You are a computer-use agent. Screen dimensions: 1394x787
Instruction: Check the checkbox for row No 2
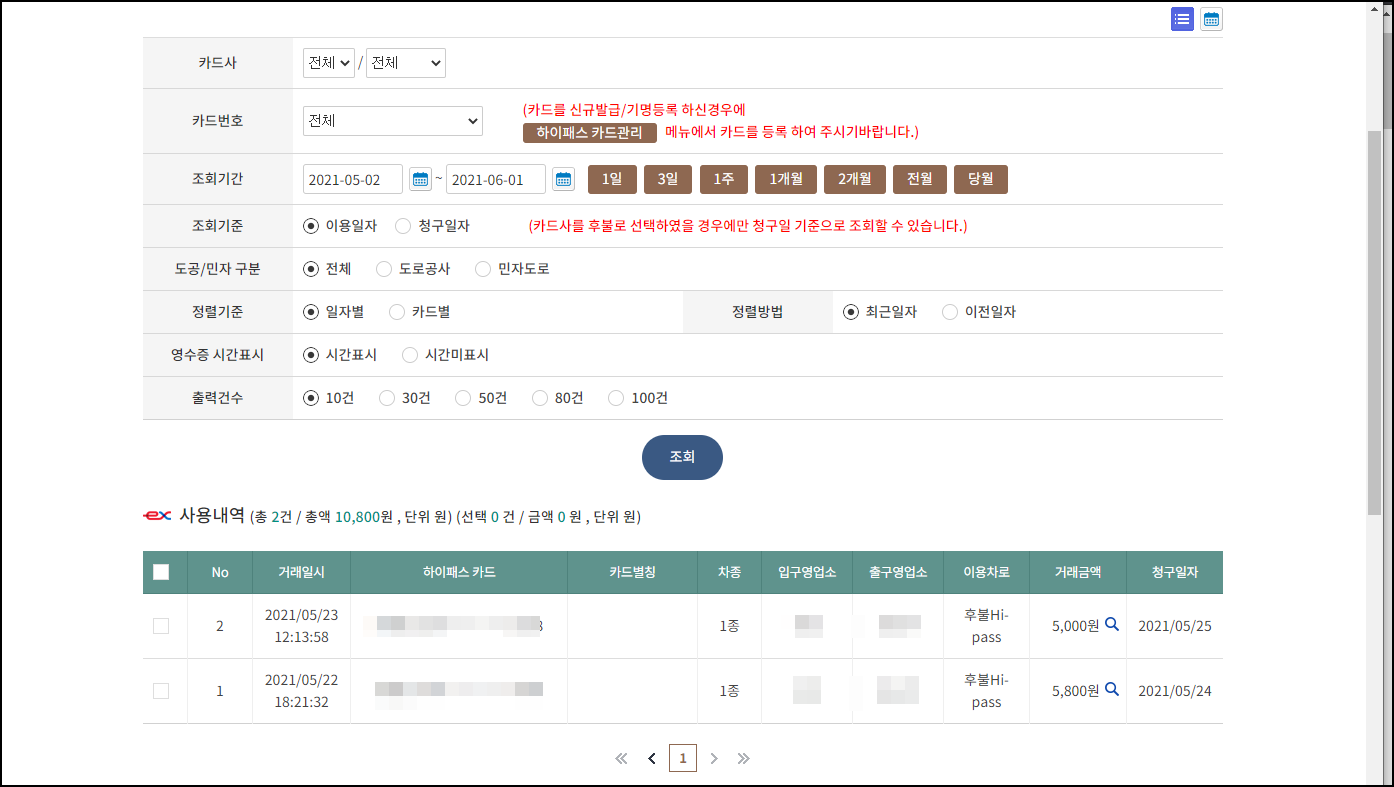(161, 626)
